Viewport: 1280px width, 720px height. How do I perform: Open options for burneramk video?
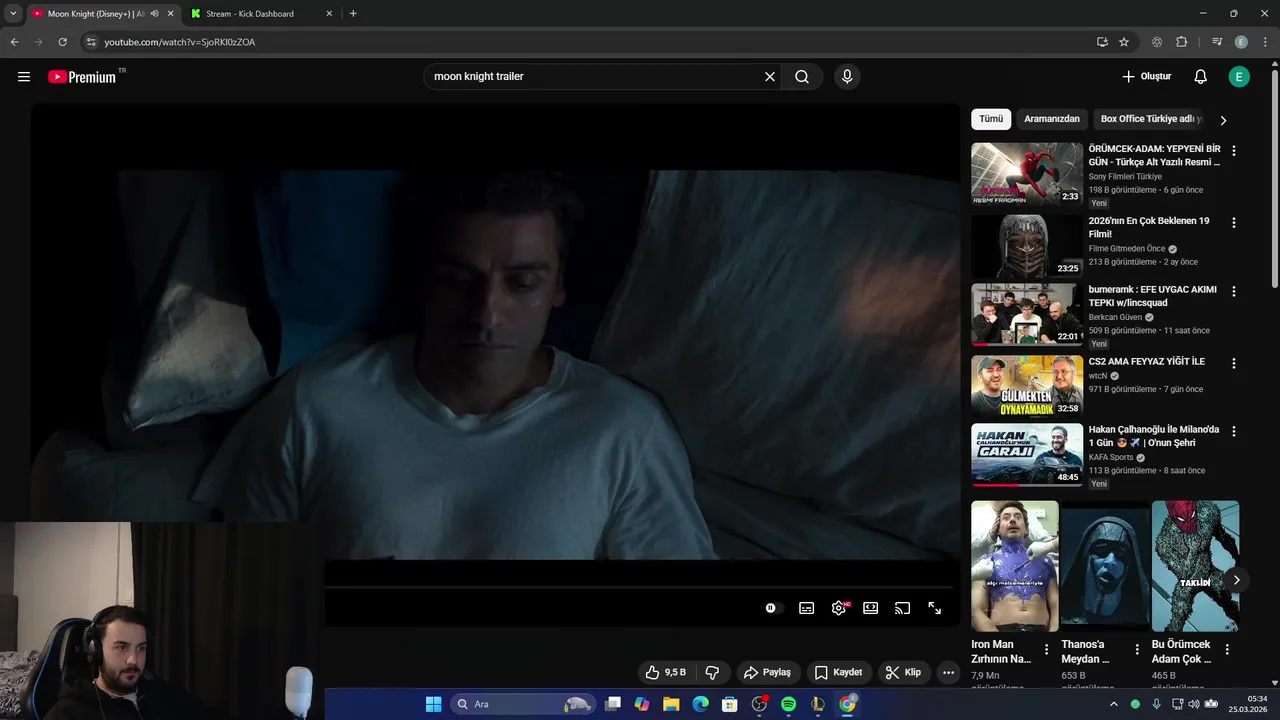click(x=1234, y=292)
